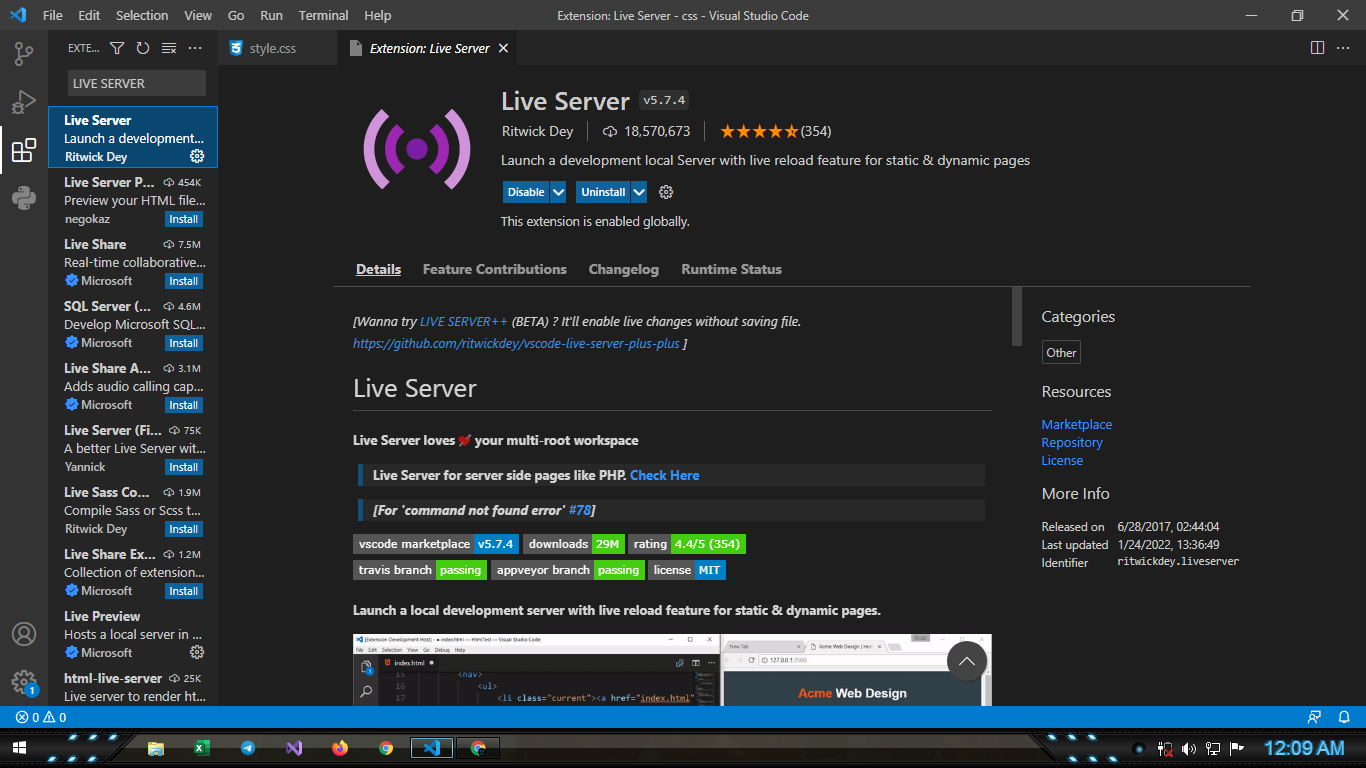Switch to the Changelog tab
The width and height of the screenshot is (1366, 768).
pyautogui.click(x=624, y=269)
